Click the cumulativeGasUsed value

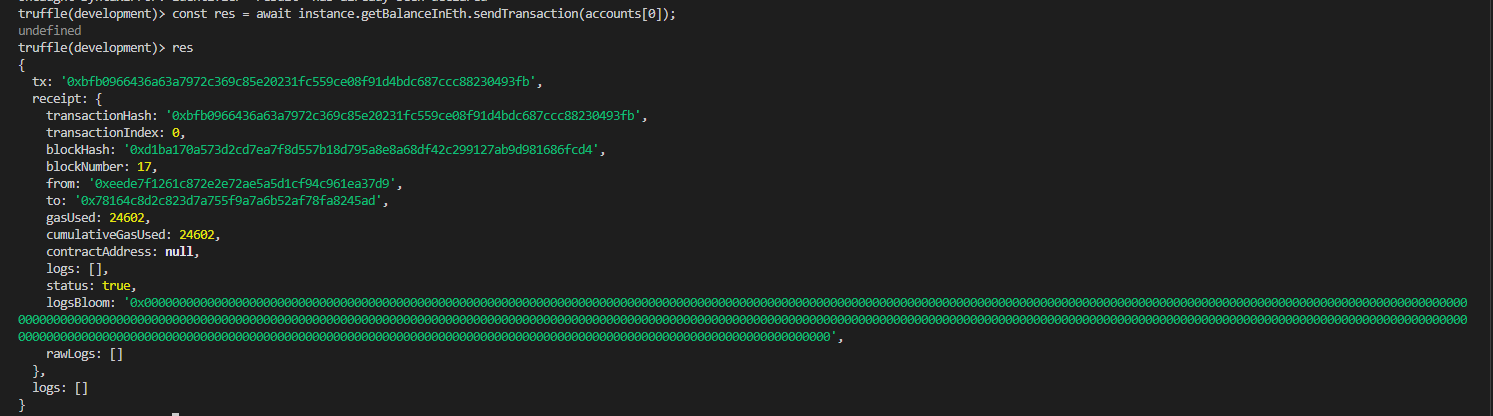coord(198,235)
